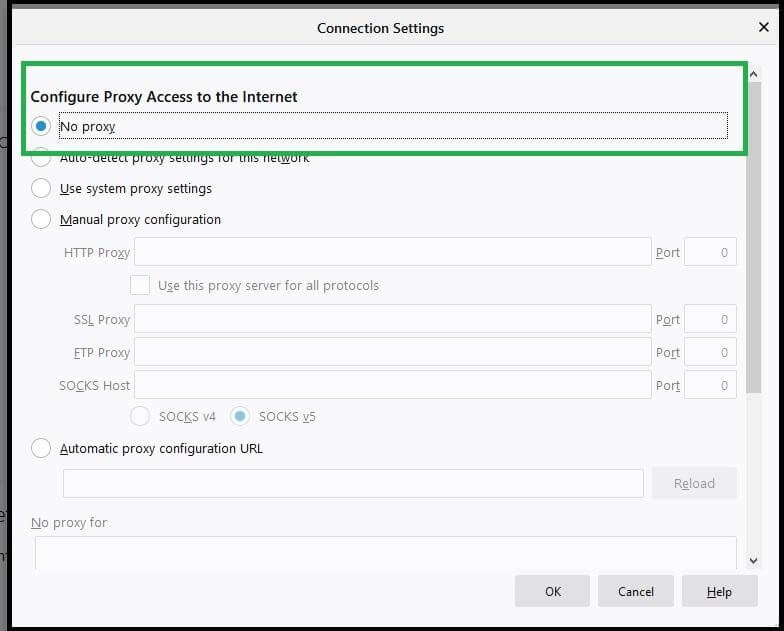784x631 pixels.
Task: Click the Configure Proxy Access heading text
Action: click(164, 96)
